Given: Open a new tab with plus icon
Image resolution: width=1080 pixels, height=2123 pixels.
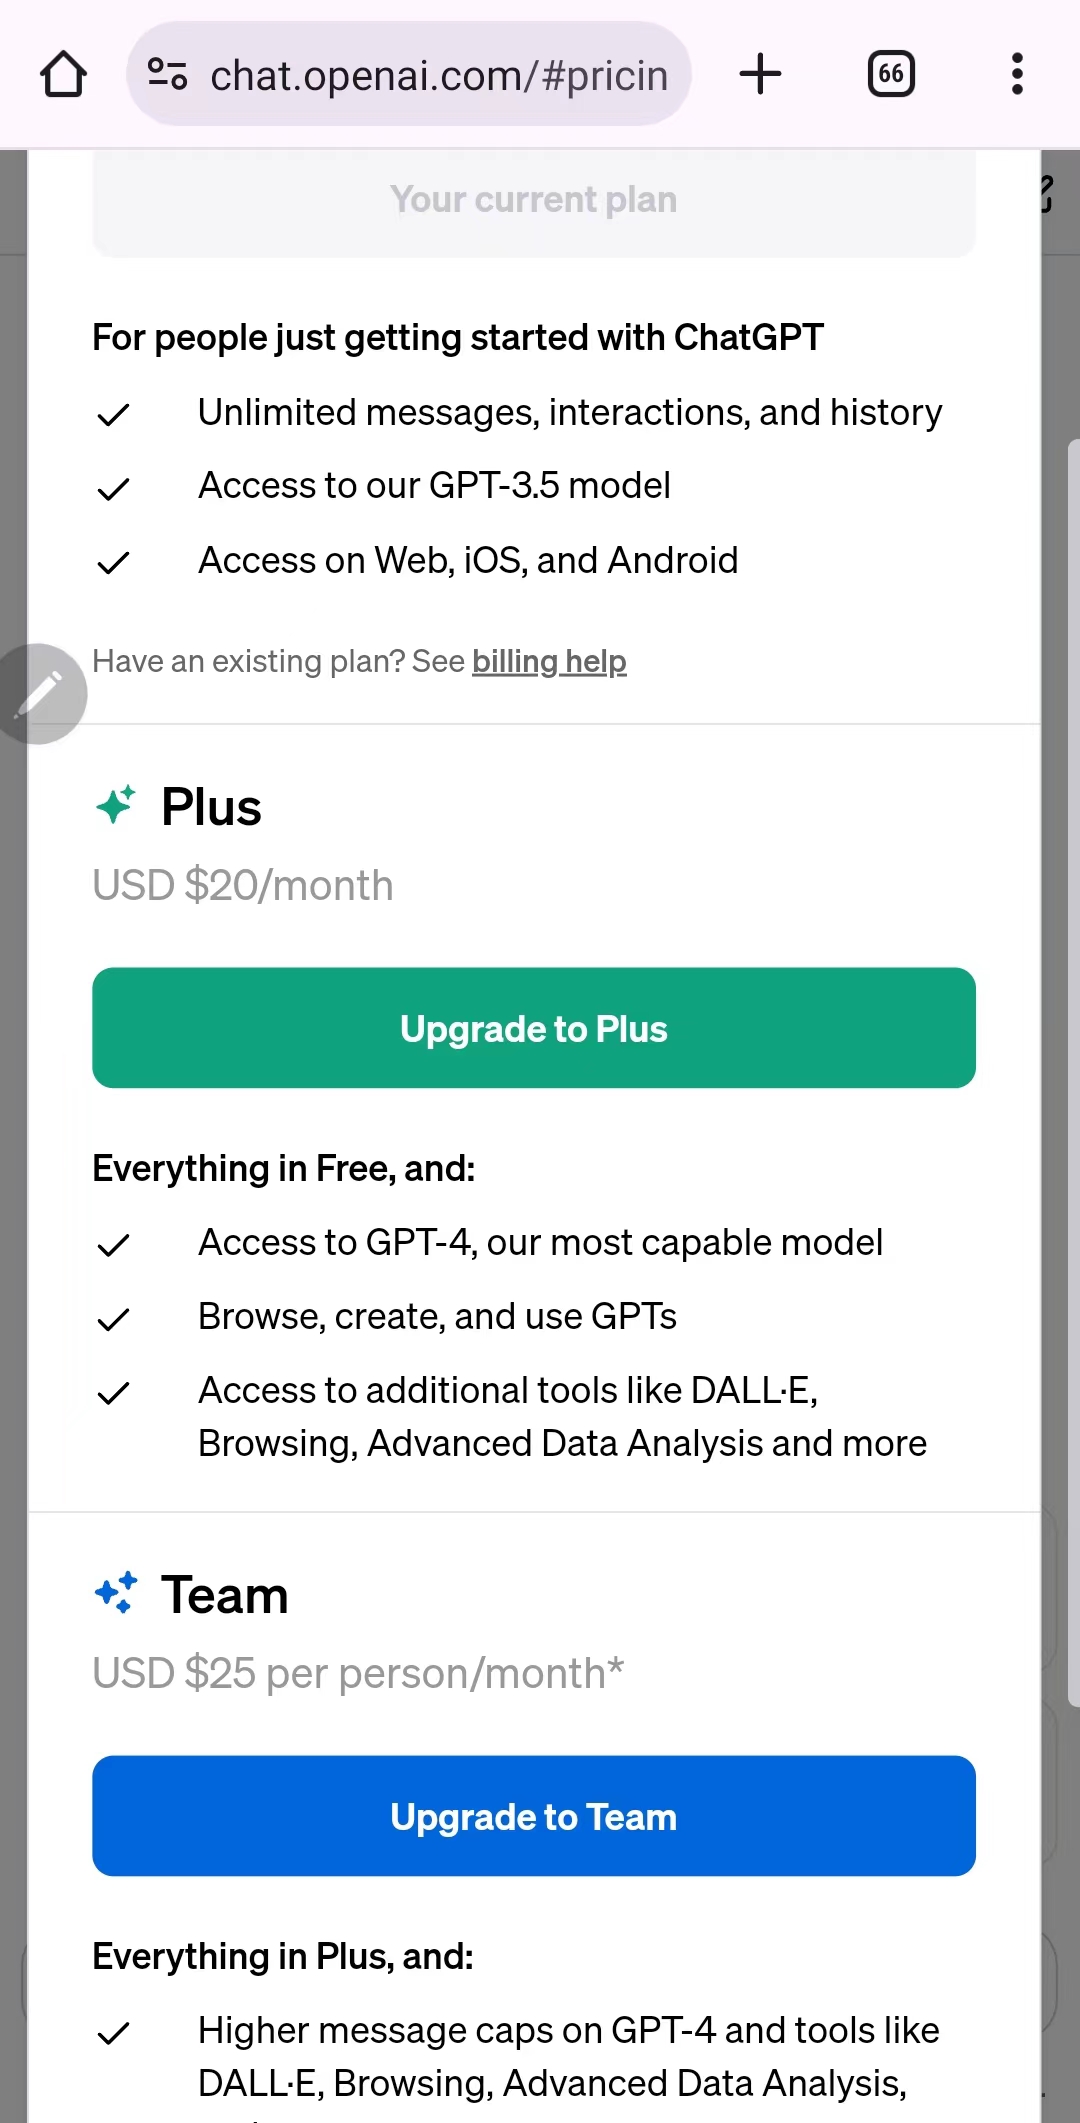Looking at the screenshot, I should (x=760, y=74).
